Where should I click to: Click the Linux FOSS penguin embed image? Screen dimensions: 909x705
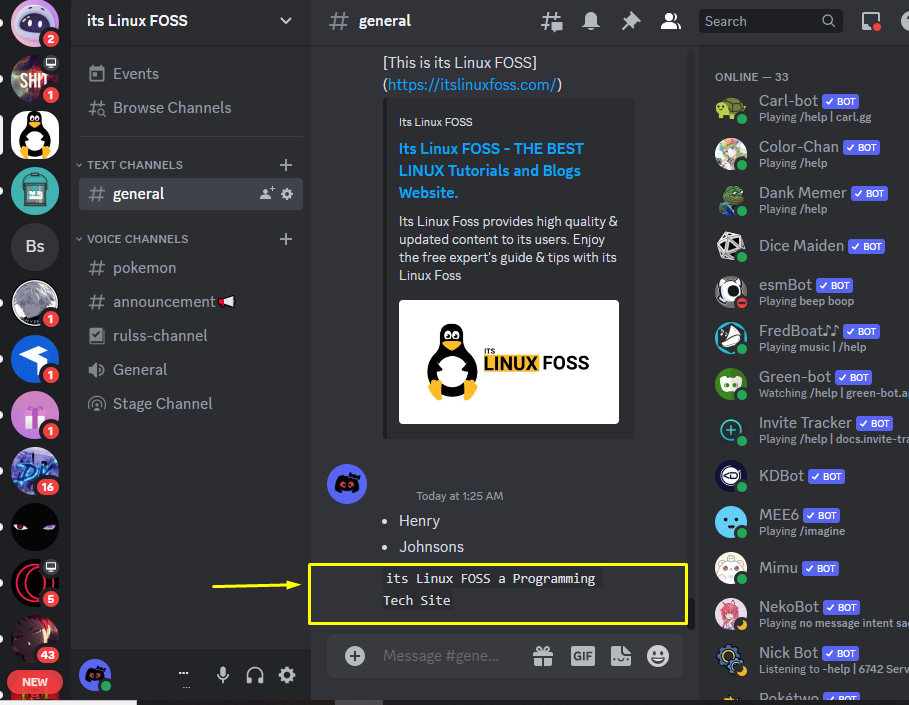click(x=509, y=362)
